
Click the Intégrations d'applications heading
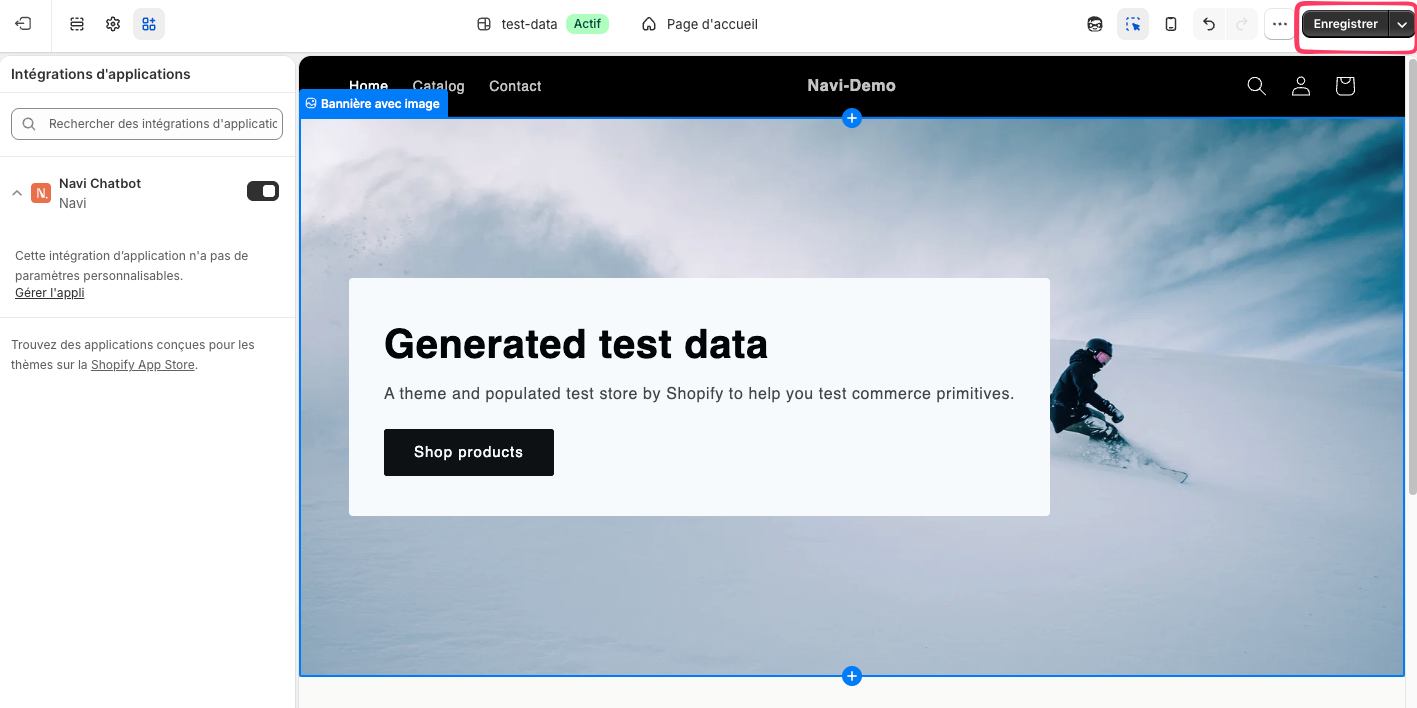[100, 74]
